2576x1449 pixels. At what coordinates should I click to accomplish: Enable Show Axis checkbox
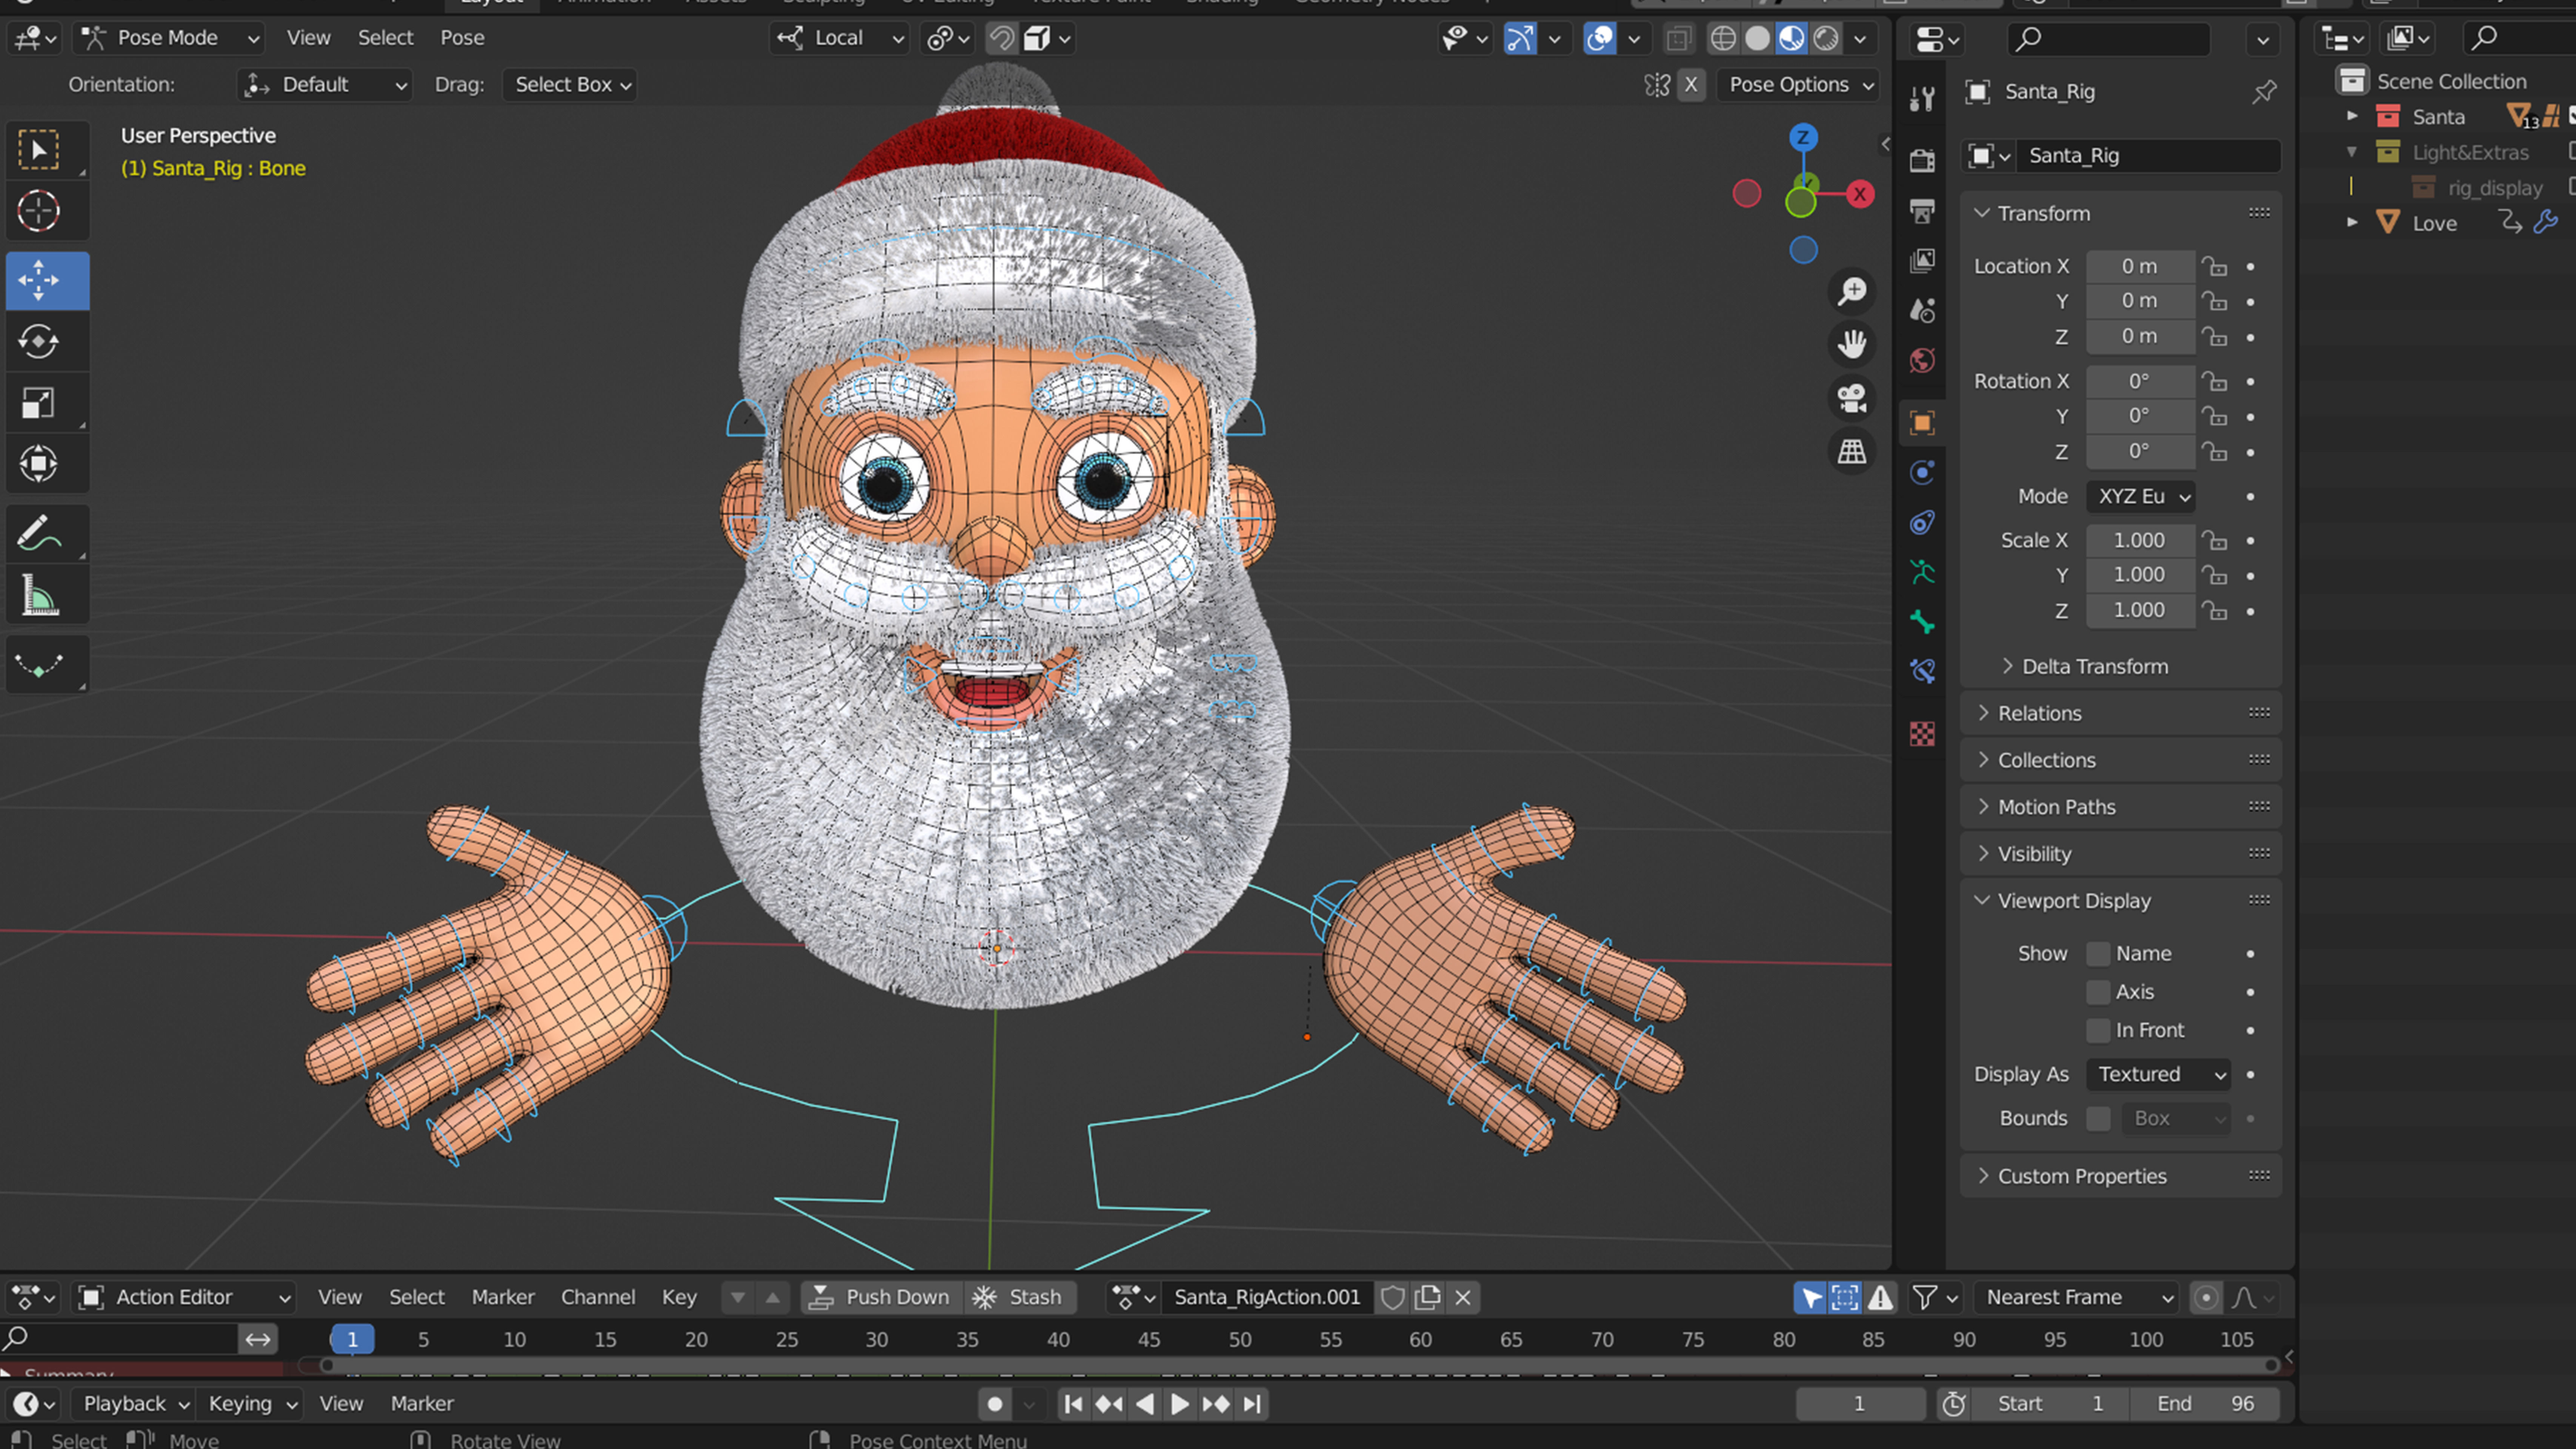pyautogui.click(x=2098, y=992)
